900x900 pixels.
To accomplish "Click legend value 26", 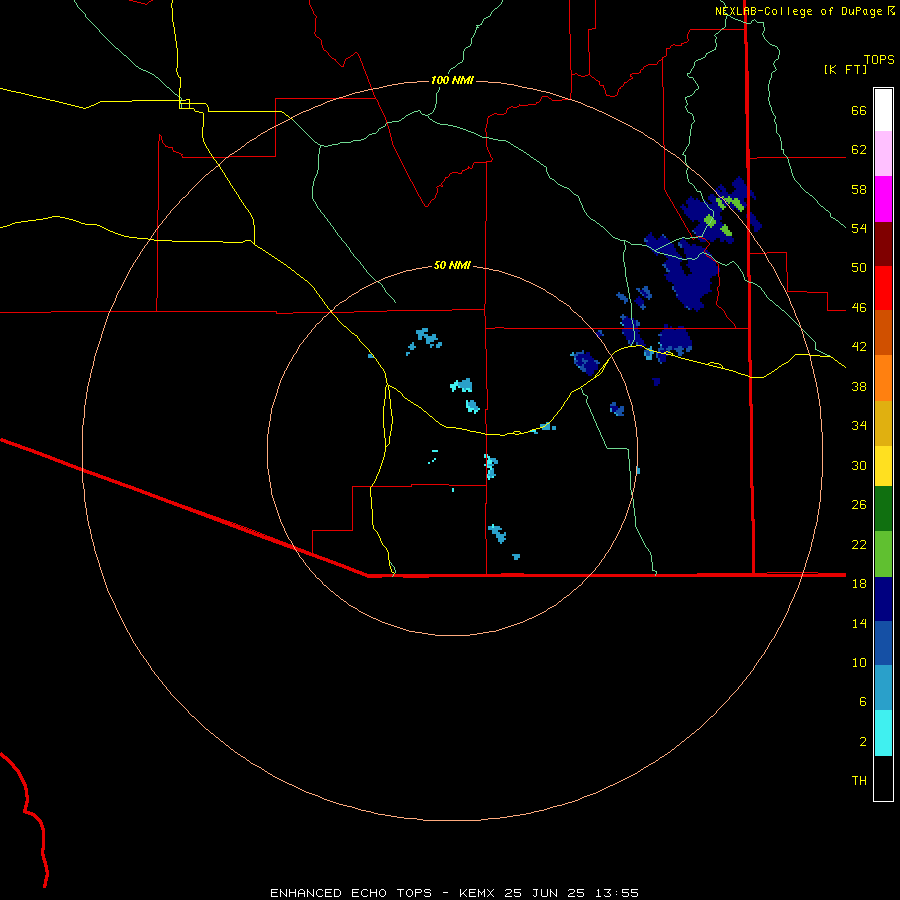I will [859, 505].
